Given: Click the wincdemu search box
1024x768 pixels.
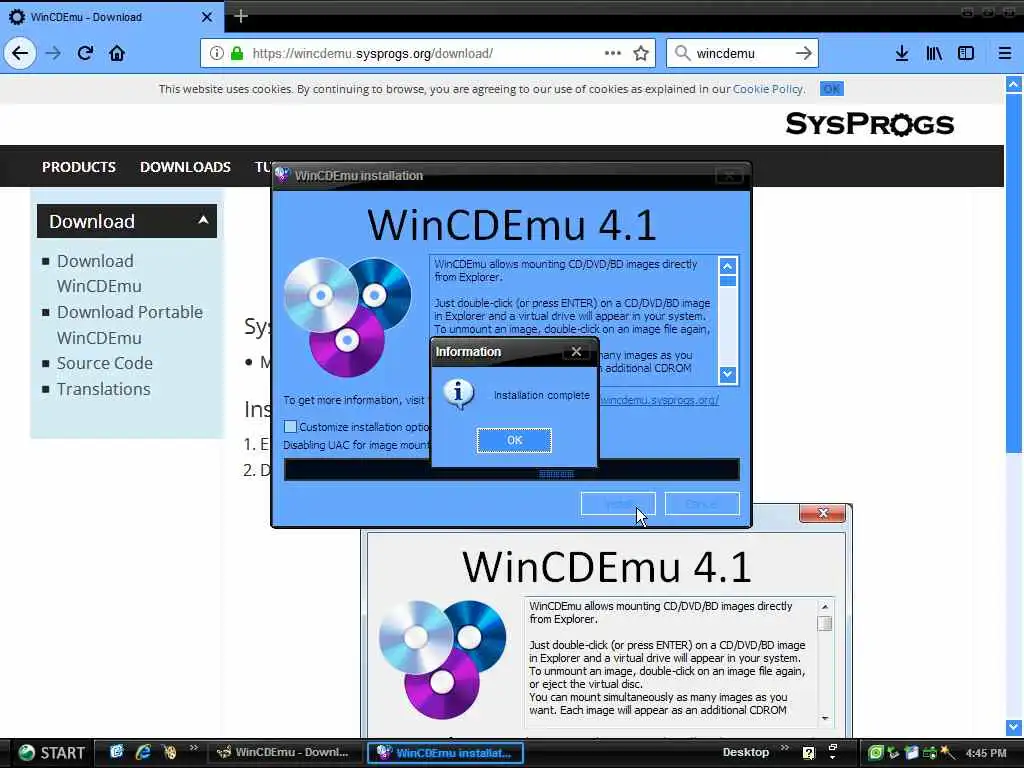Looking at the screenshot, I should pos(741,53).
